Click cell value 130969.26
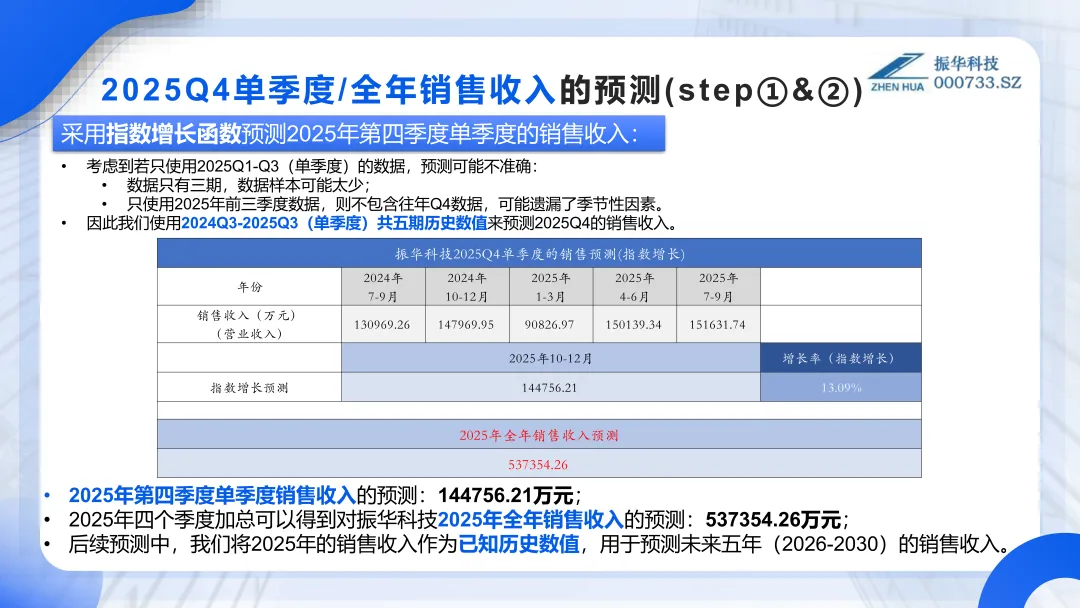Image resolution: width=1080 pixels, height=608 pixels. point(382,324)
